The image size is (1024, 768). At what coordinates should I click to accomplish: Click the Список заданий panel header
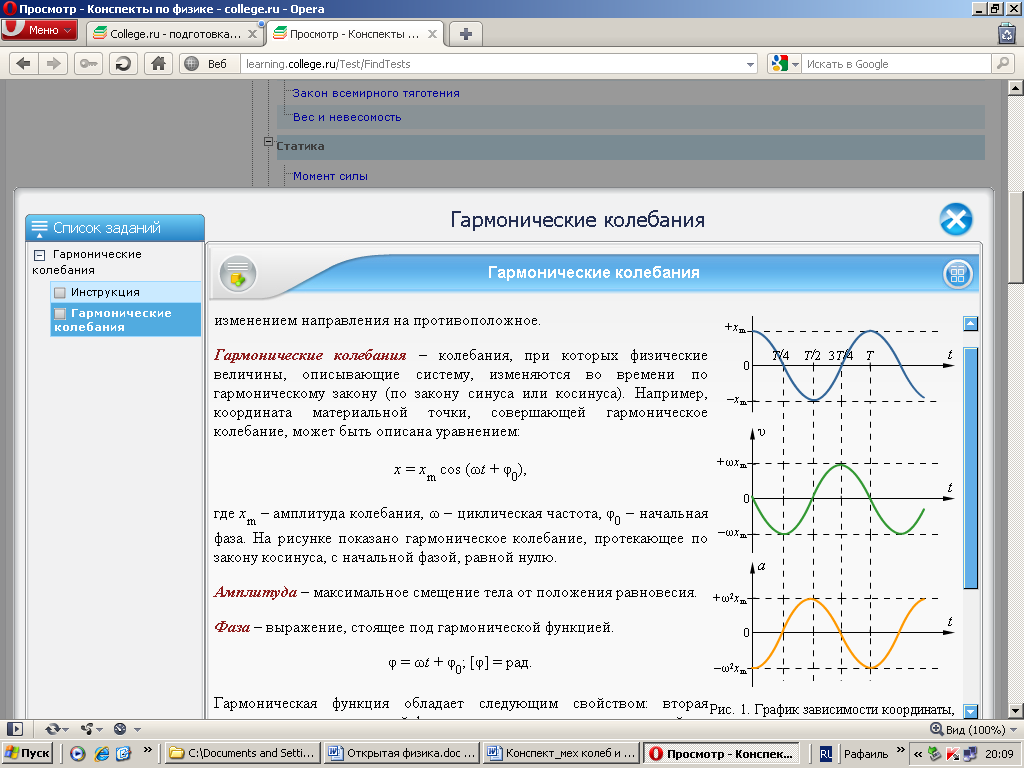[115, 228]
